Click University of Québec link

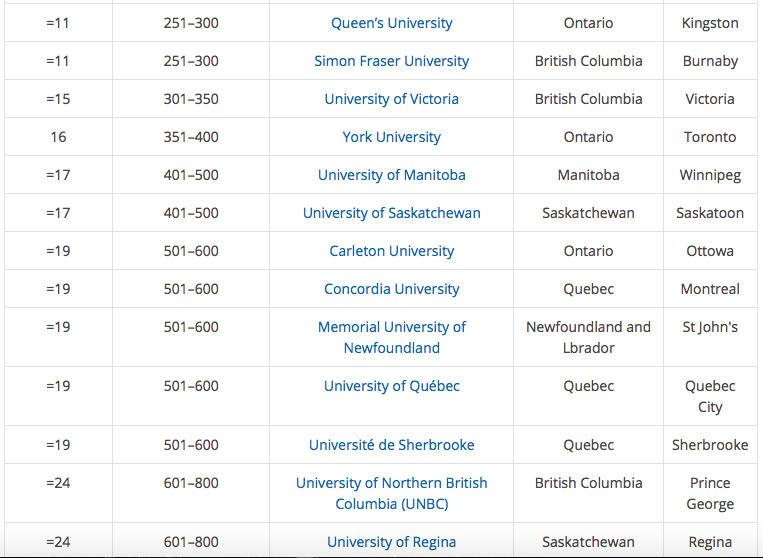pos(391,386)
